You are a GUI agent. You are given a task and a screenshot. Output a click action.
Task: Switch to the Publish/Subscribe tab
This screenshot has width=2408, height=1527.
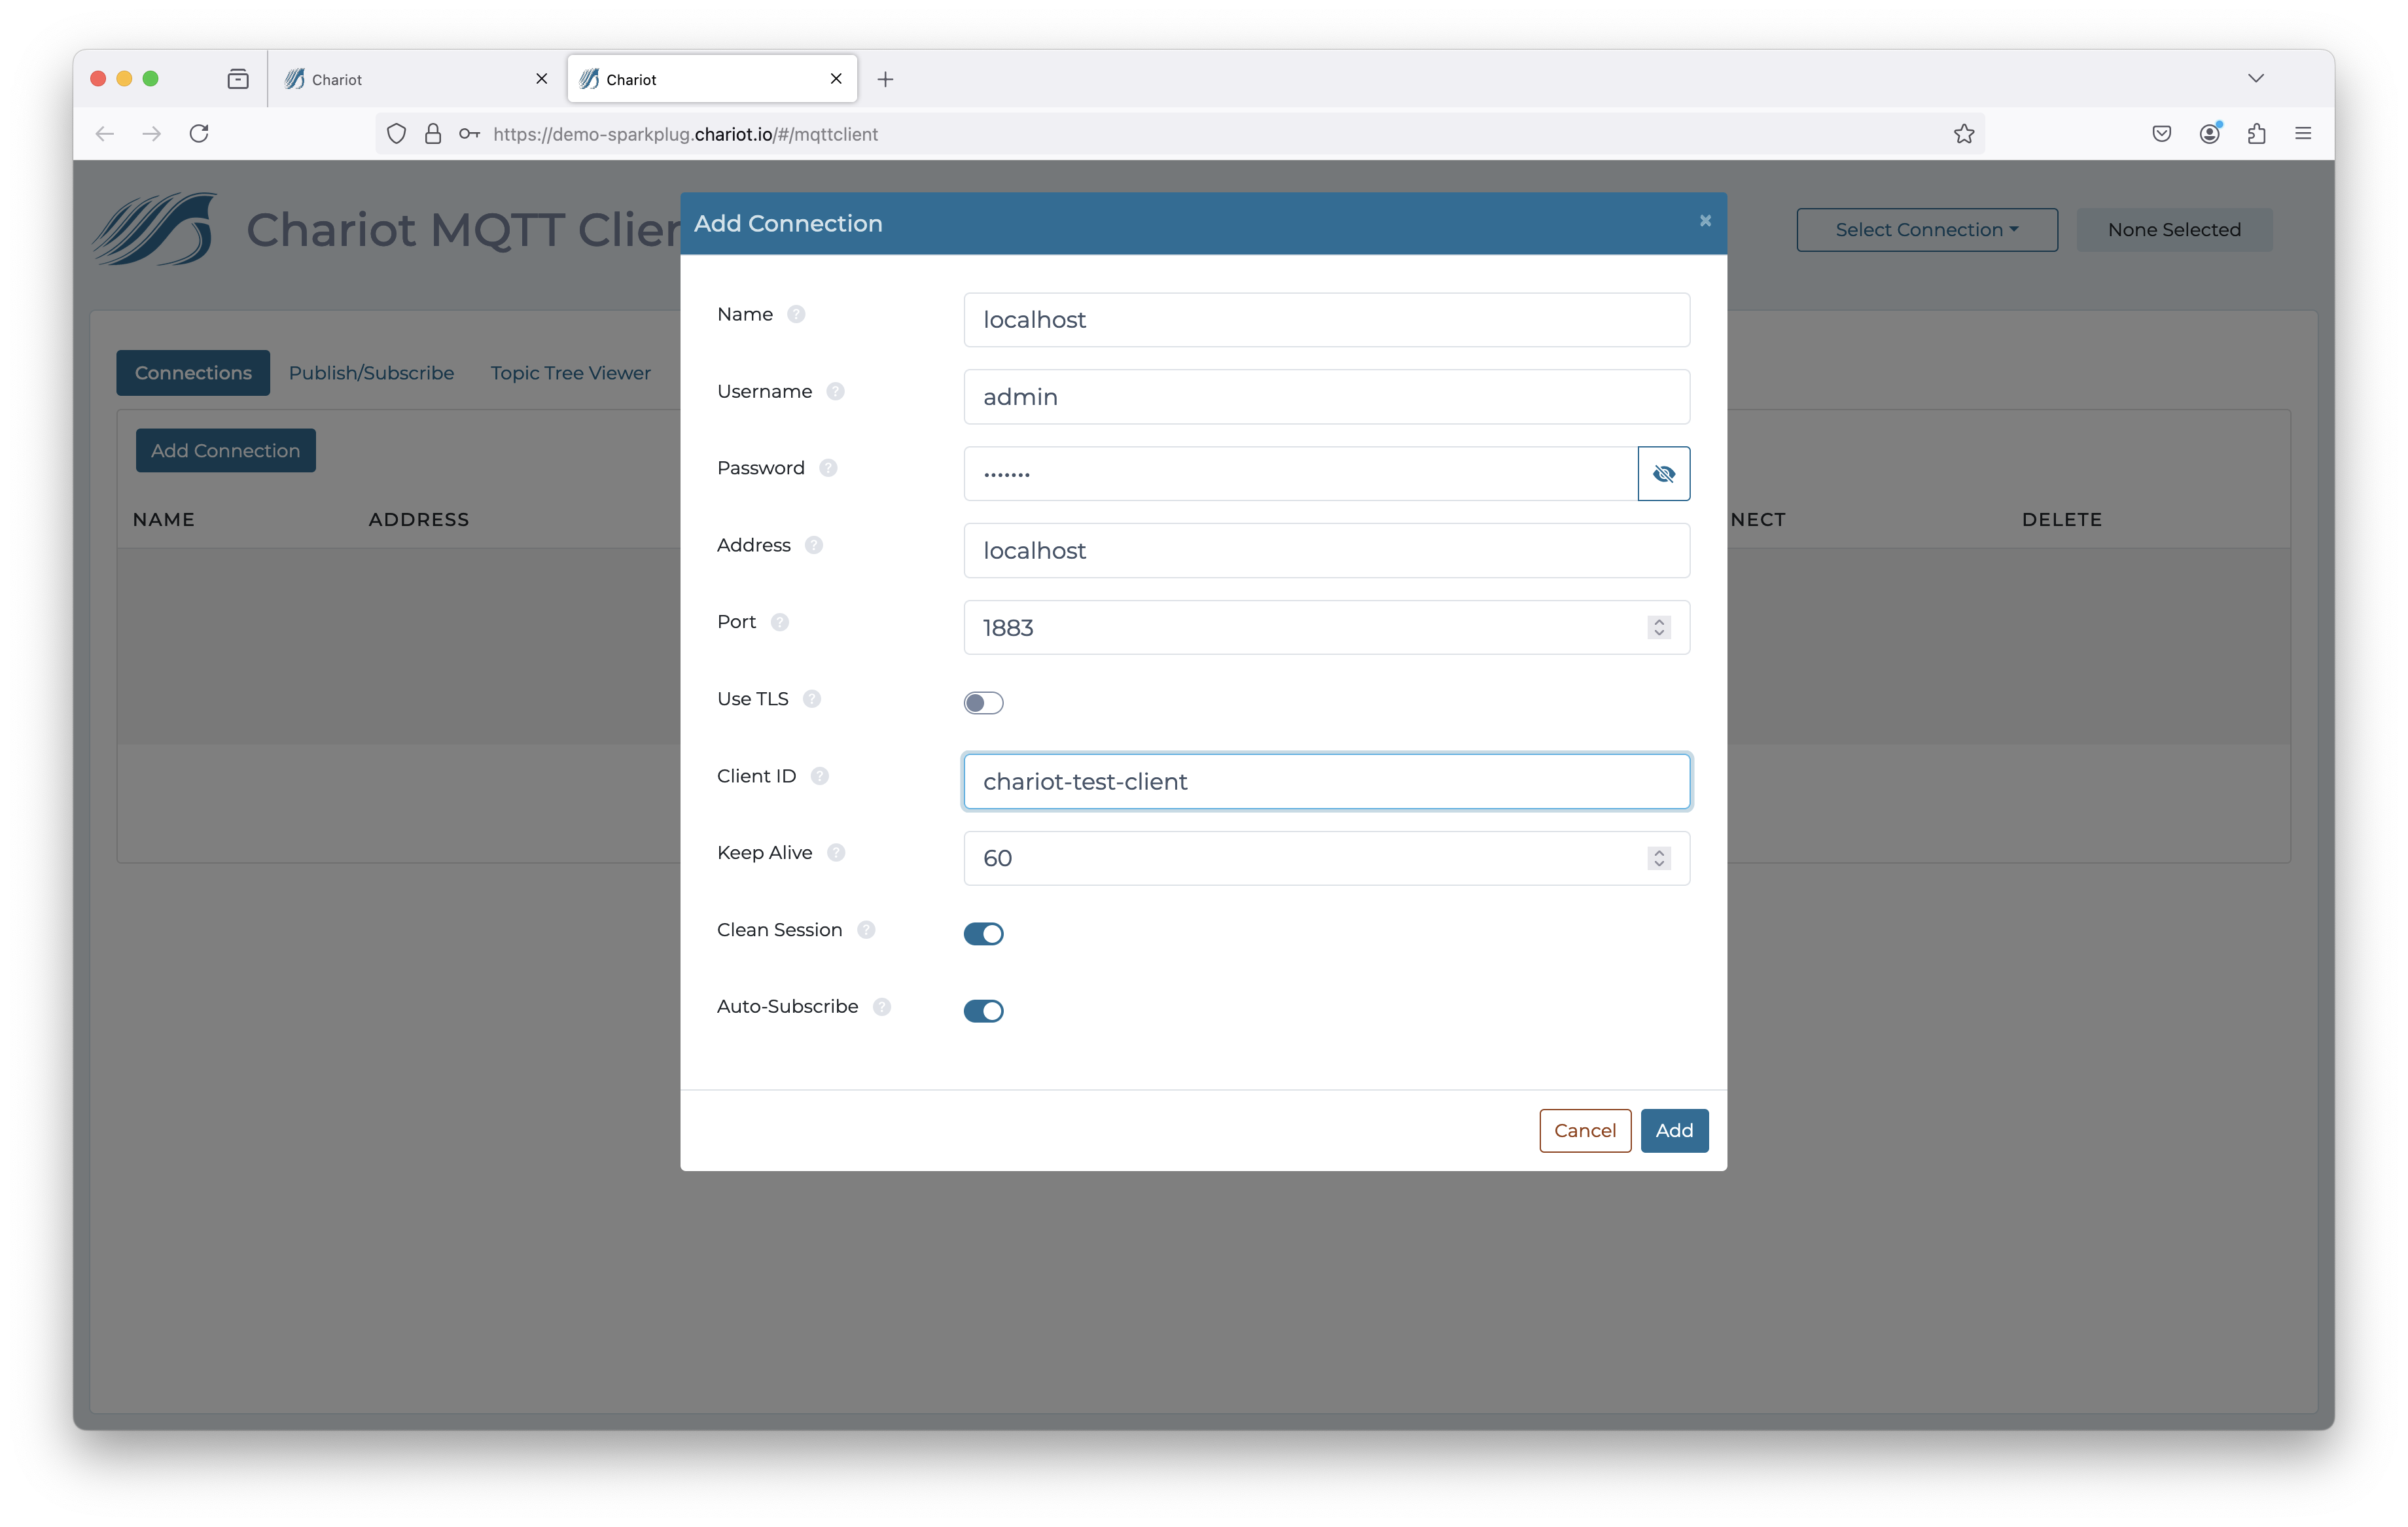point(371,372)
